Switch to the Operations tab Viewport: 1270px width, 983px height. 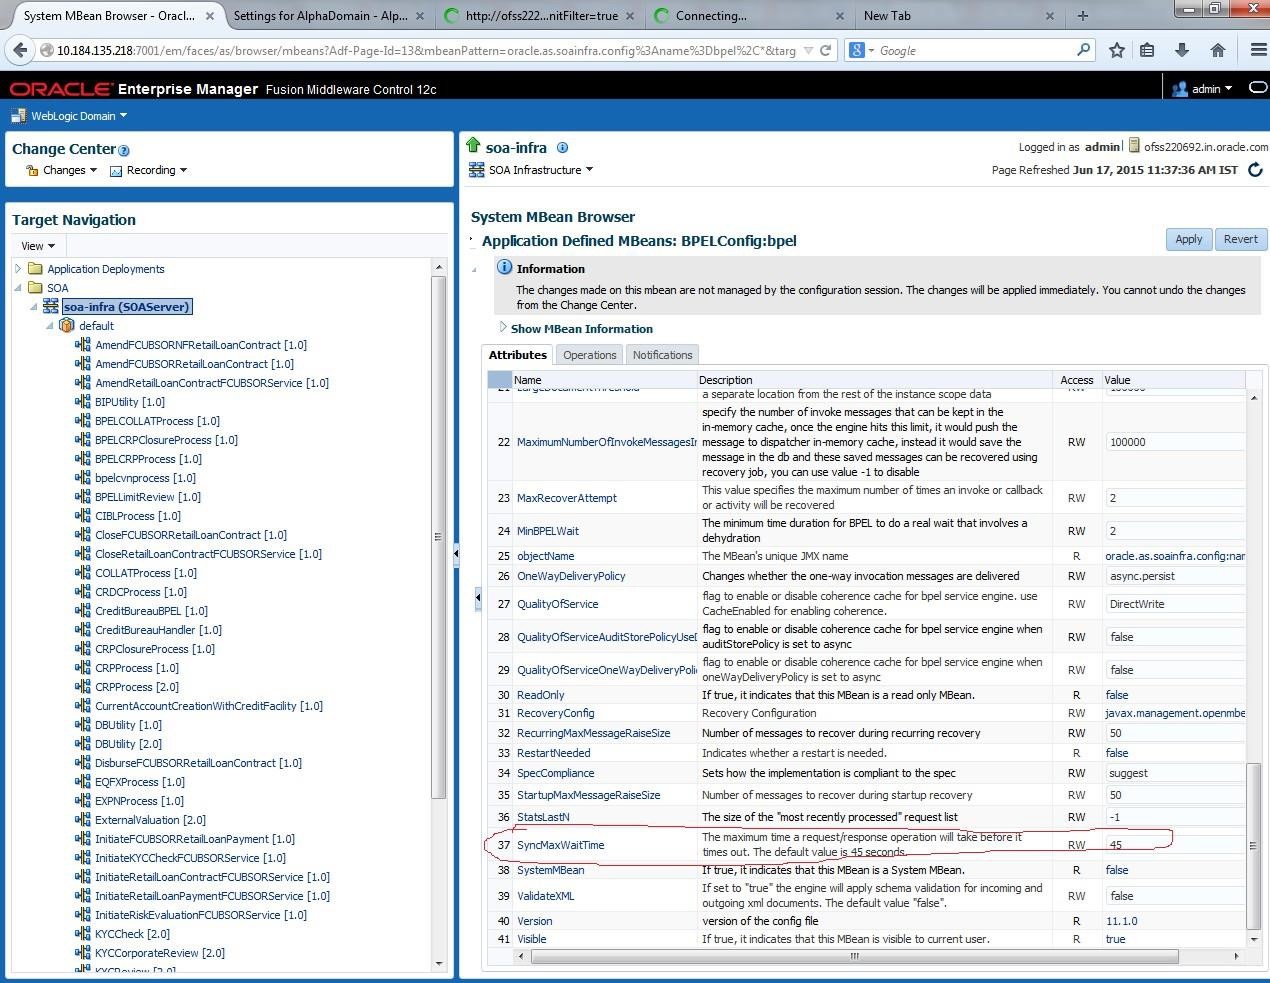coord(589,355)
